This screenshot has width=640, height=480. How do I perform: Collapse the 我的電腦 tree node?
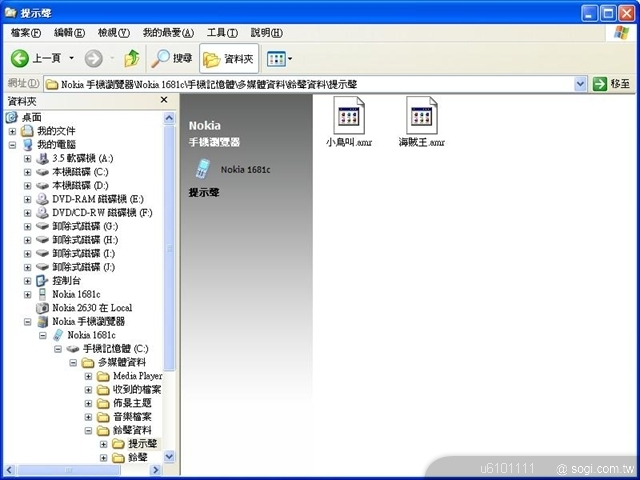click(12, 145)
